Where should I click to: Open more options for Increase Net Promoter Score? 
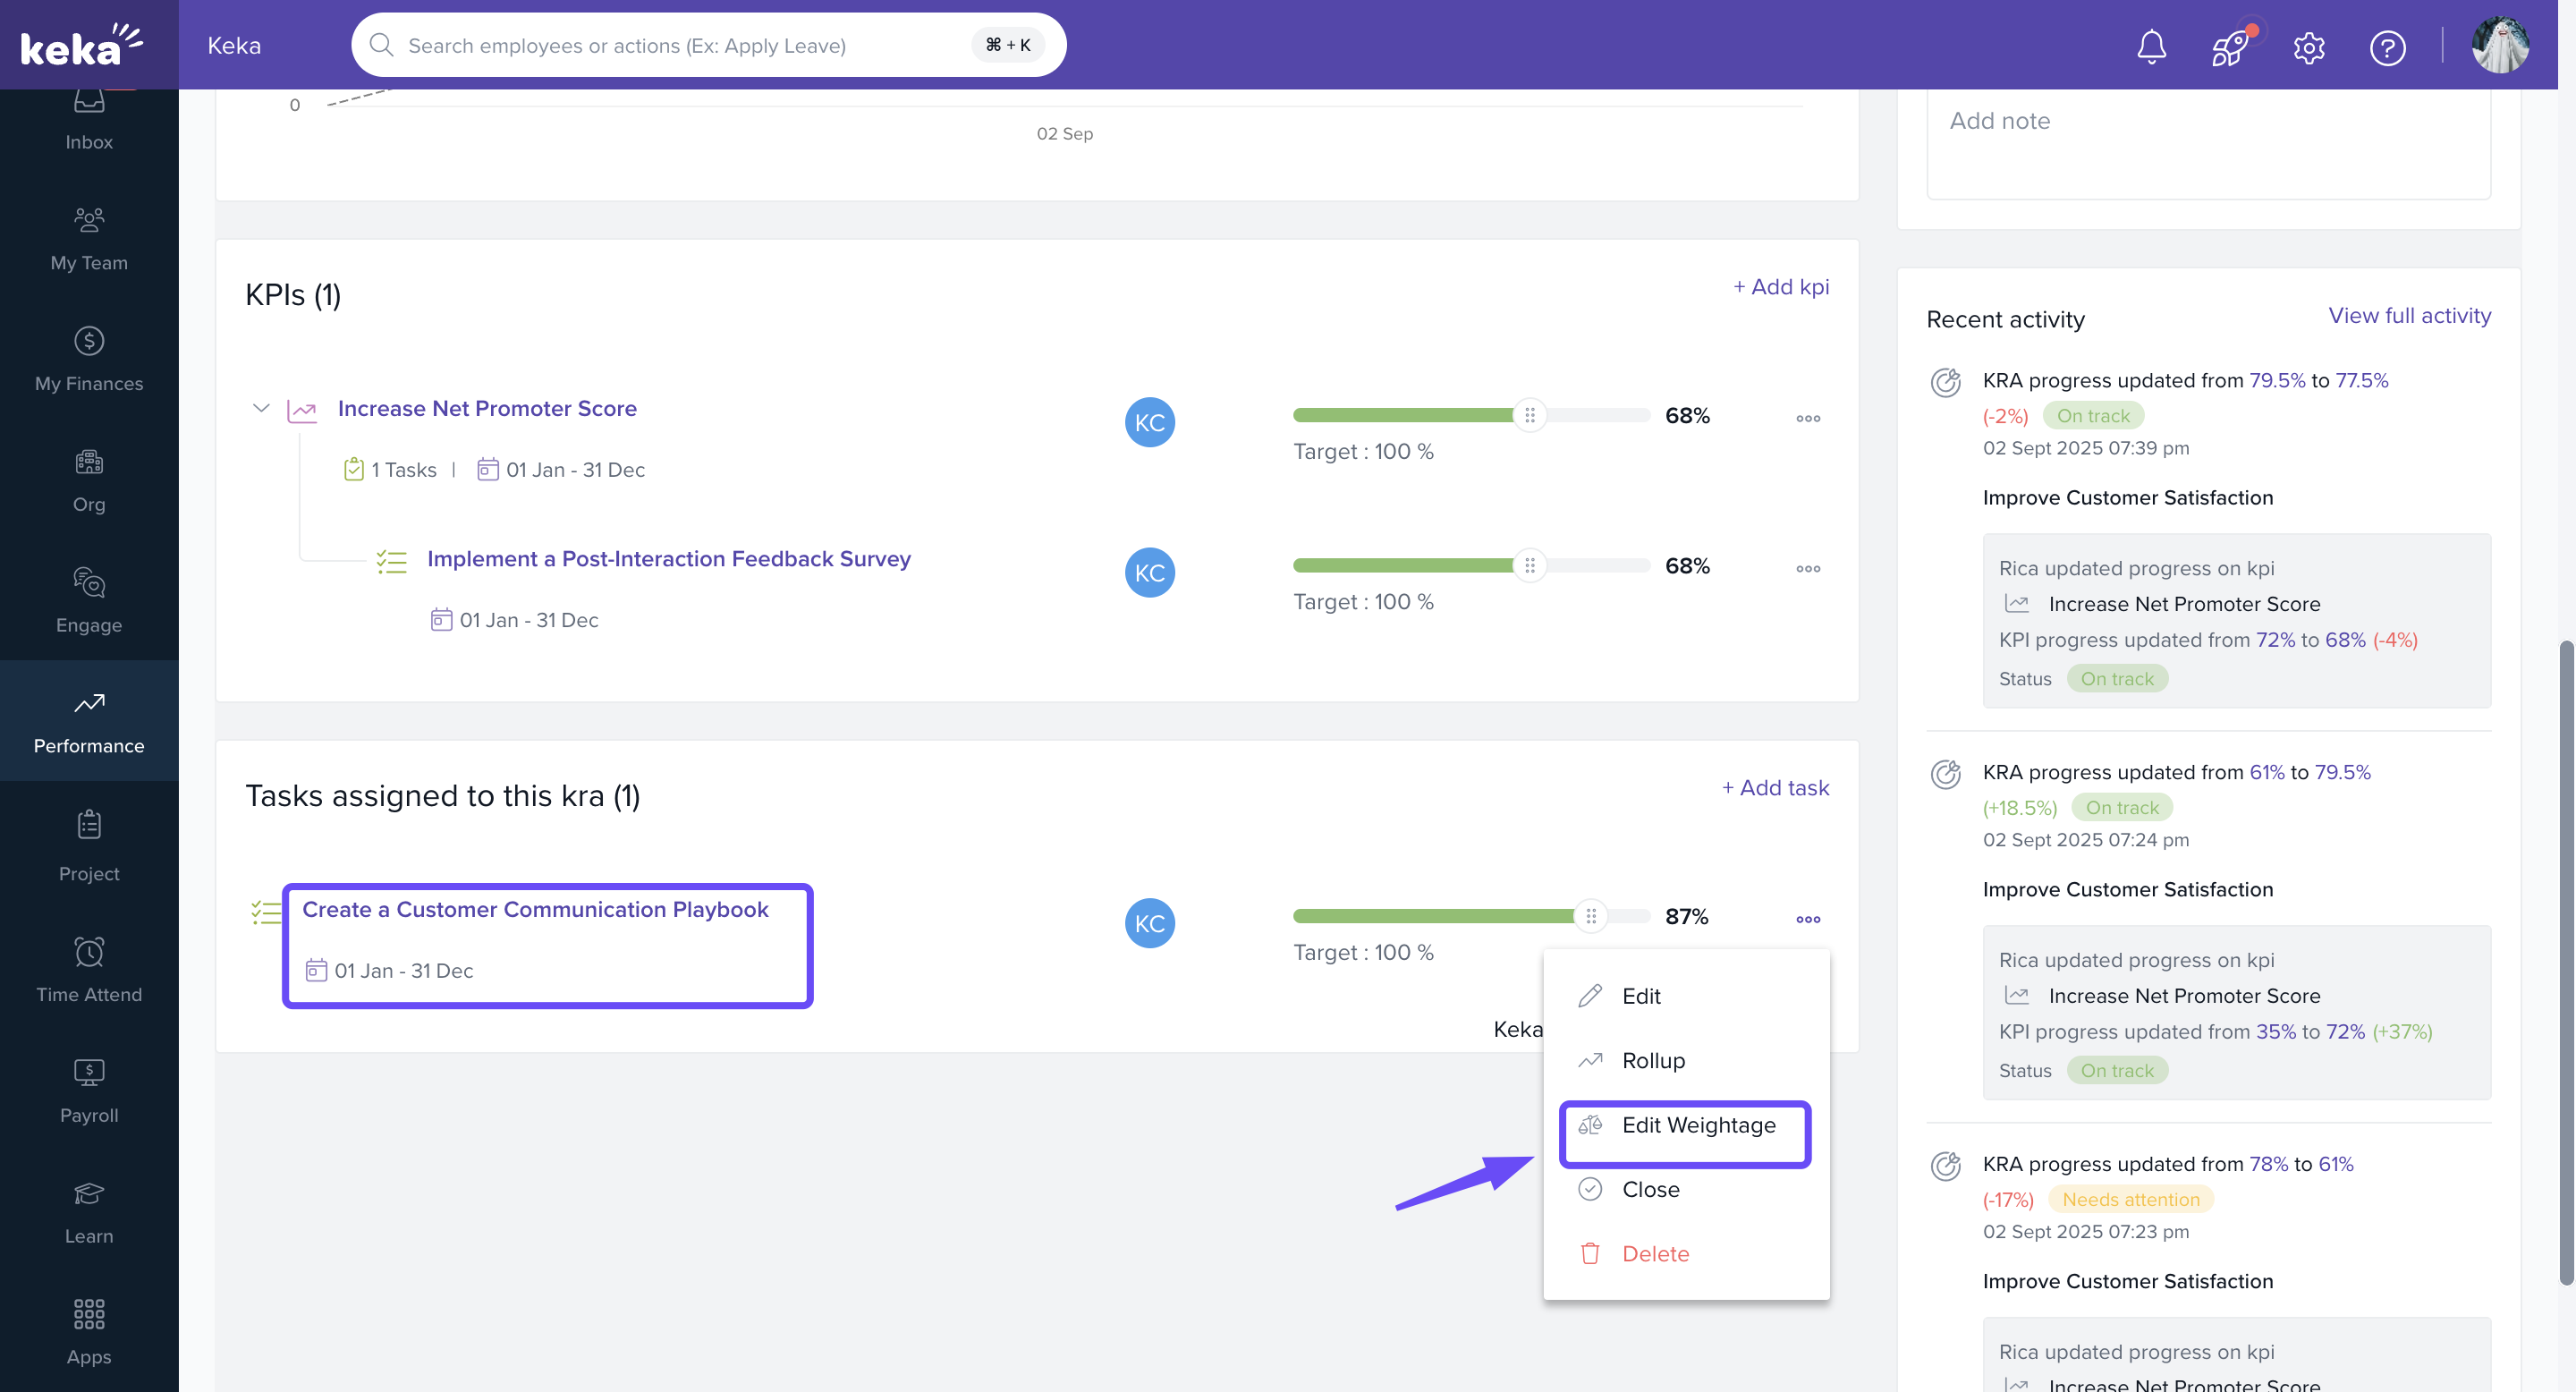tap(1807, 418)
